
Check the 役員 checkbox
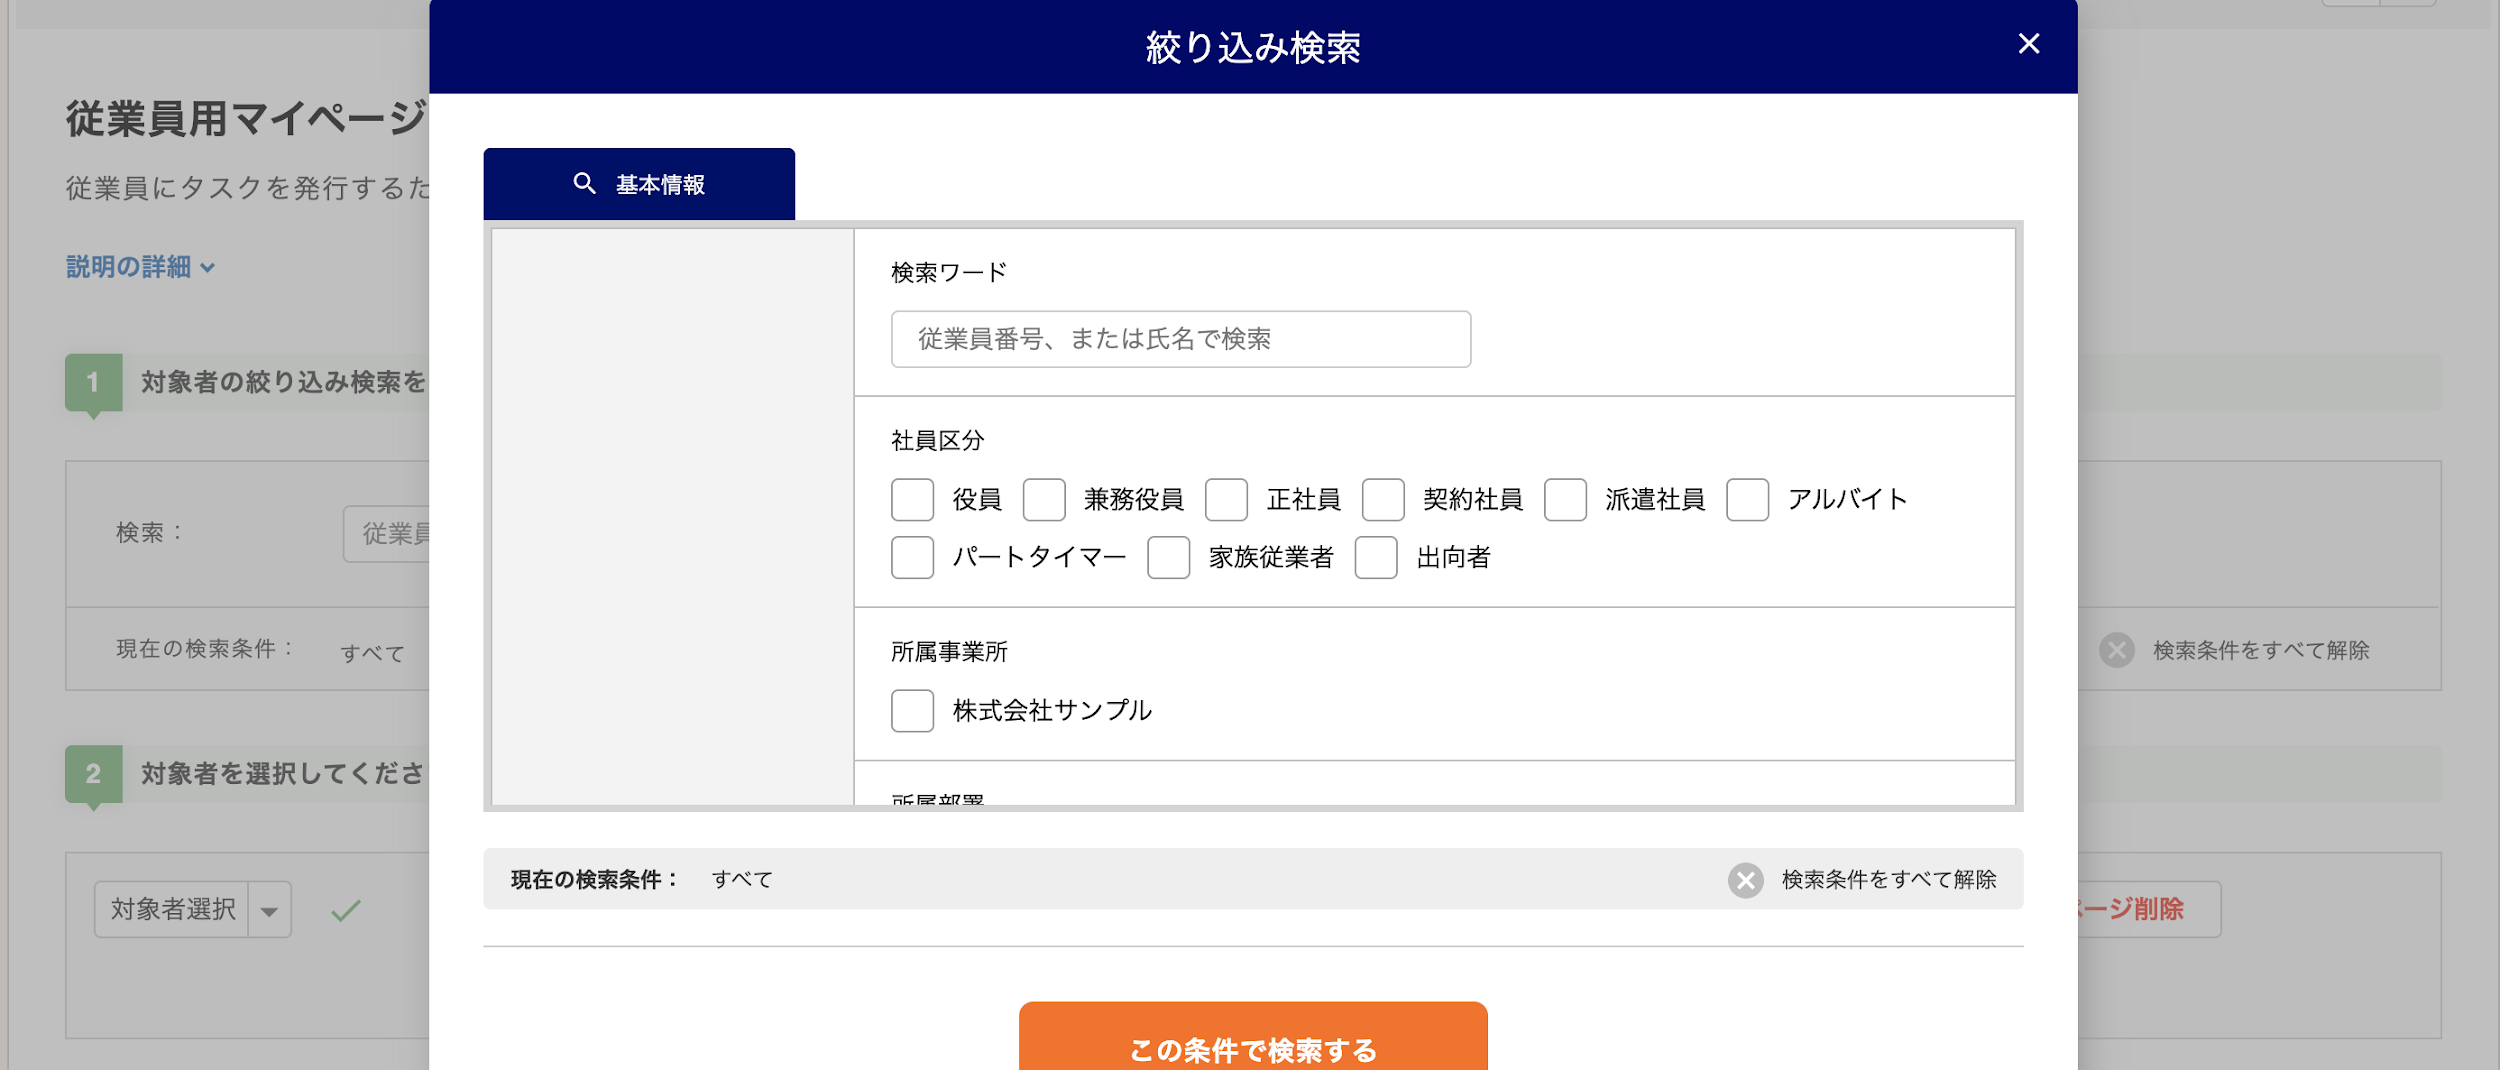click(x=912, y=500)
